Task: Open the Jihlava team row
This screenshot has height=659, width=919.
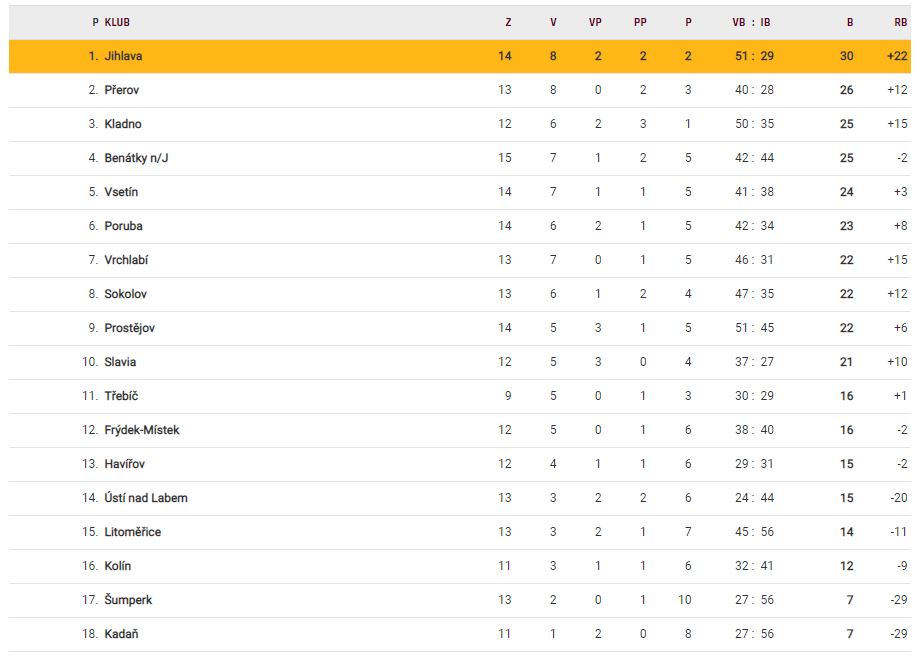Action: [x=123, y=56]
